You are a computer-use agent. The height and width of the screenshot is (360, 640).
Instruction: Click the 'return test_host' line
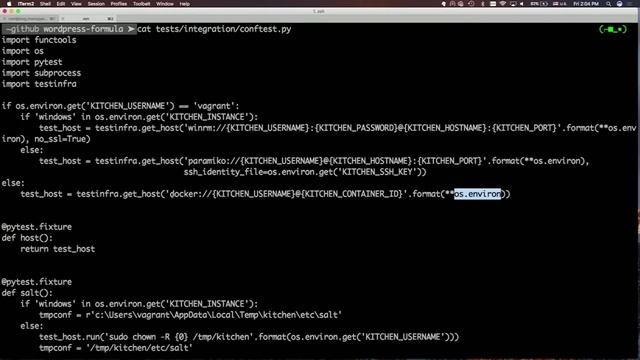(x=58, y=249)
